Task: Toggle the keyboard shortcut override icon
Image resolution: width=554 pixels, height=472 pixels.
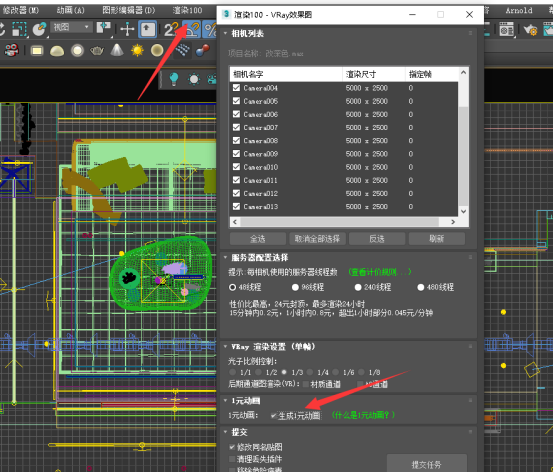Action: coord(148,29)
